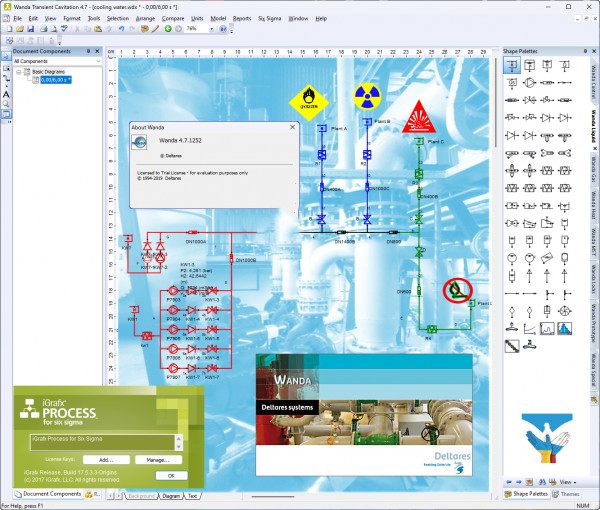Open the Model menu
Screen dimensions: 600x510
point(218,18)
